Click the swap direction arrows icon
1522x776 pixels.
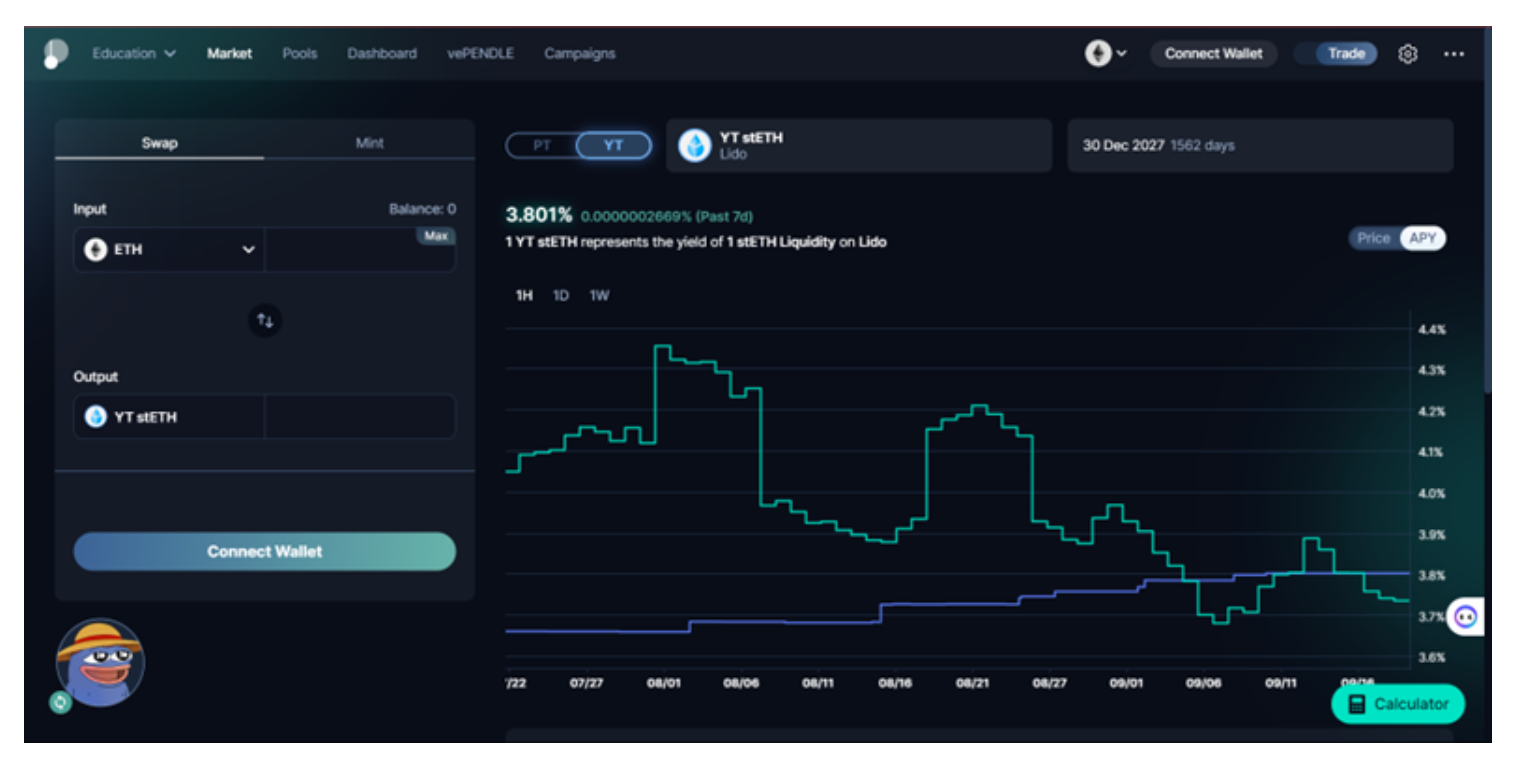click(265, 321)
